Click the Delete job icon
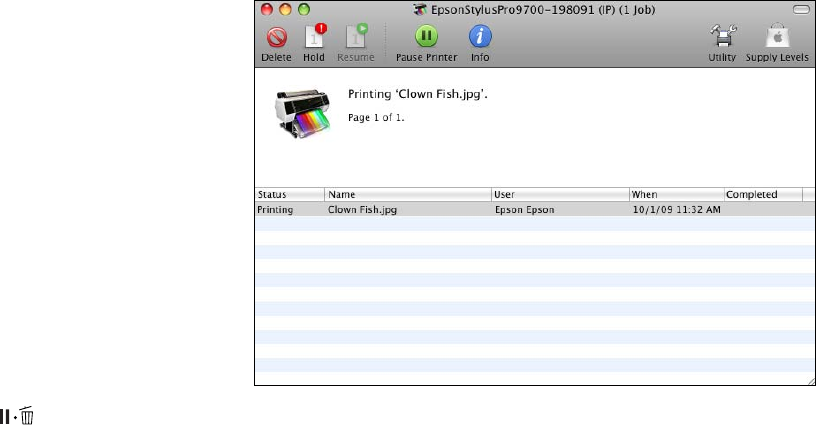816x426 pixels. click(x=276, y=37)
